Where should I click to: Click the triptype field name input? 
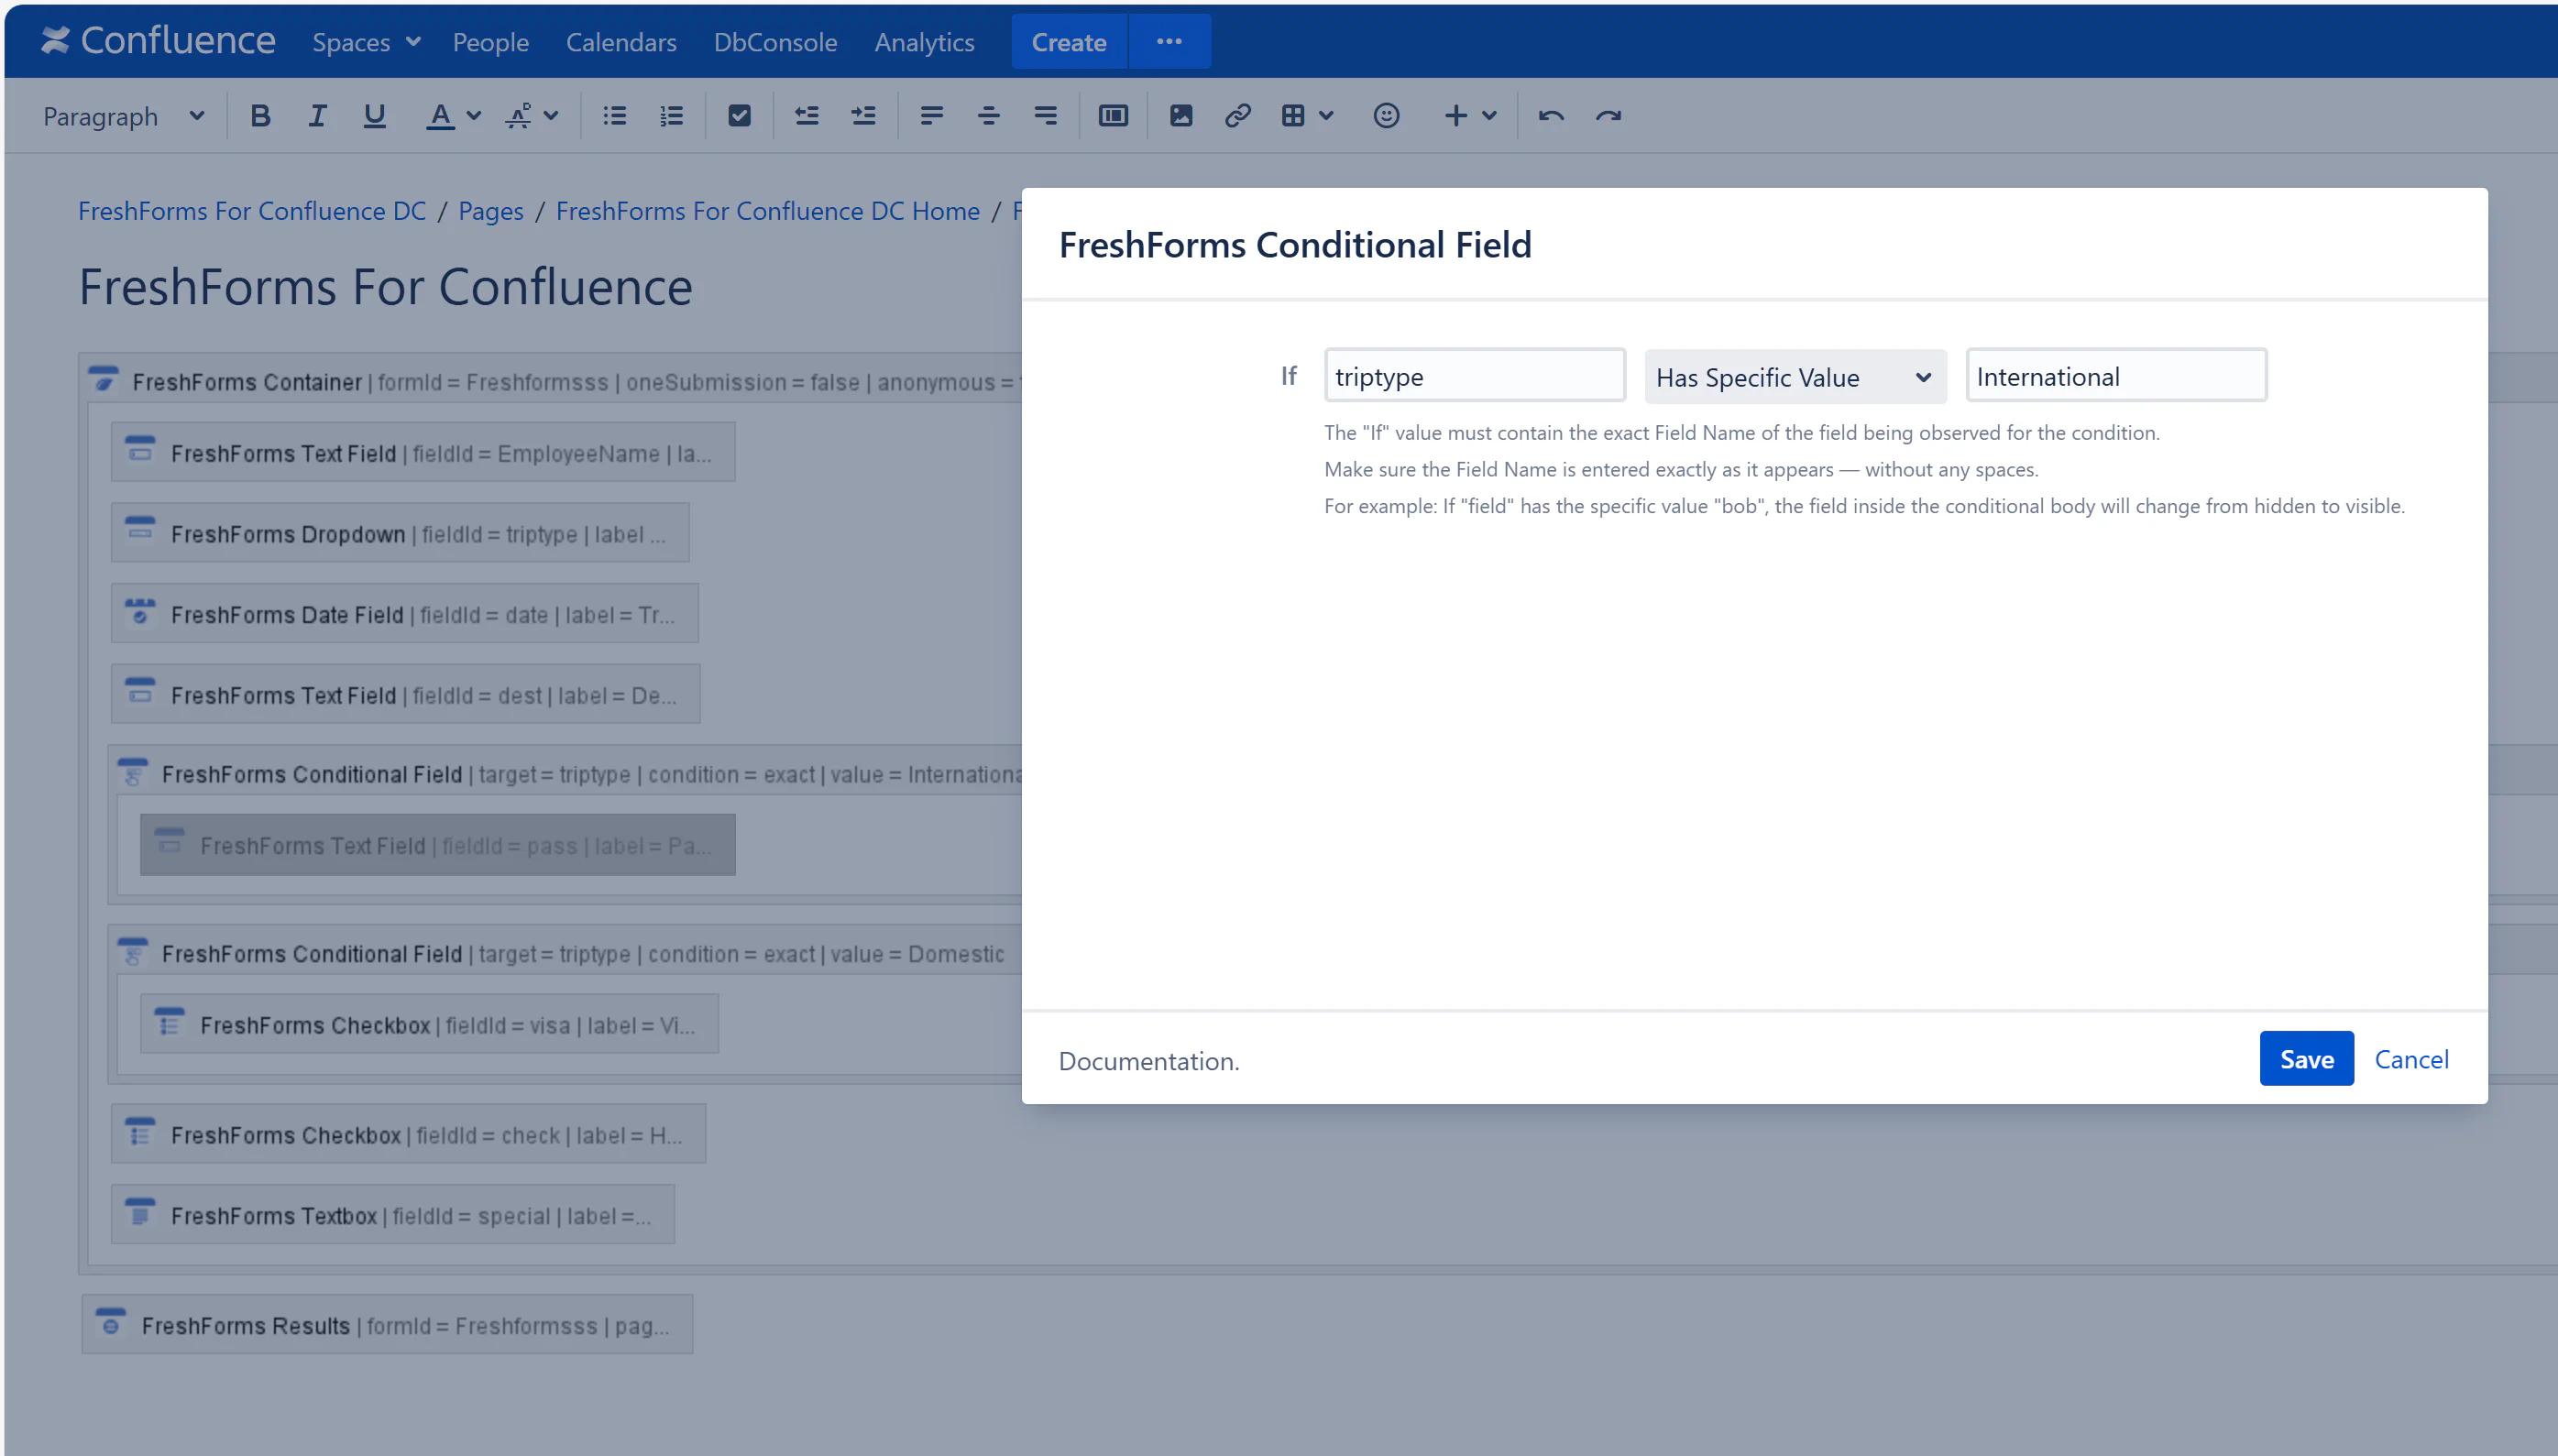click(x=1474, y=376)
